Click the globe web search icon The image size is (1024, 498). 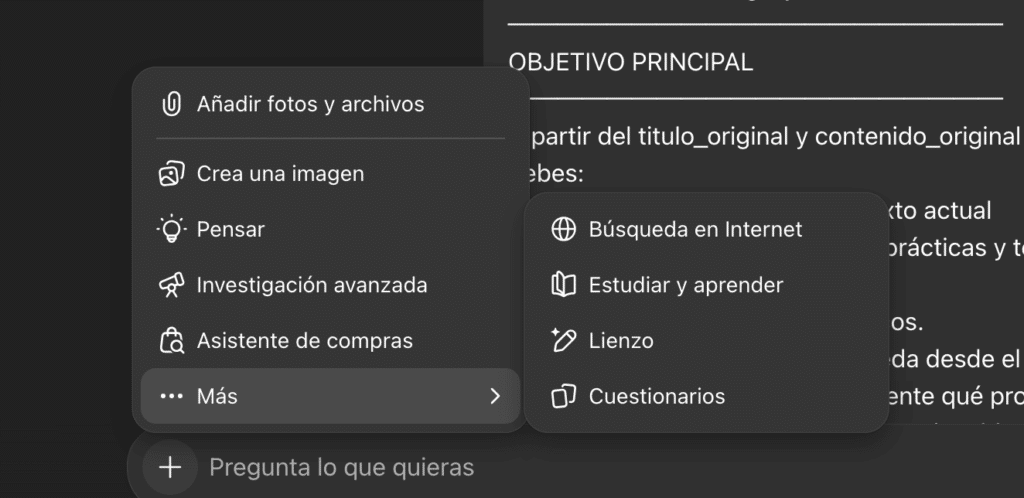(x=563, y=230)
